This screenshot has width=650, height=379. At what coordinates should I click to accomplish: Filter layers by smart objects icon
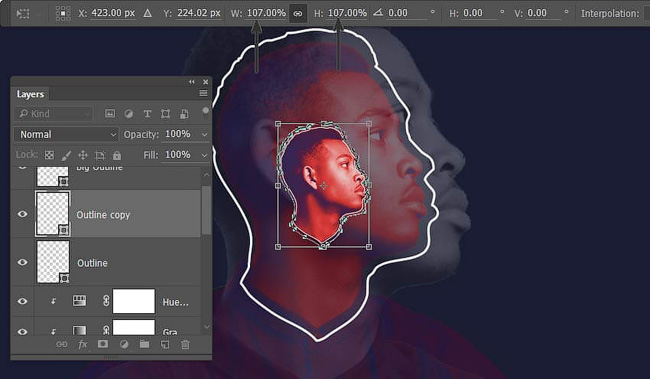pyautogui.click(x=184, y=114)
